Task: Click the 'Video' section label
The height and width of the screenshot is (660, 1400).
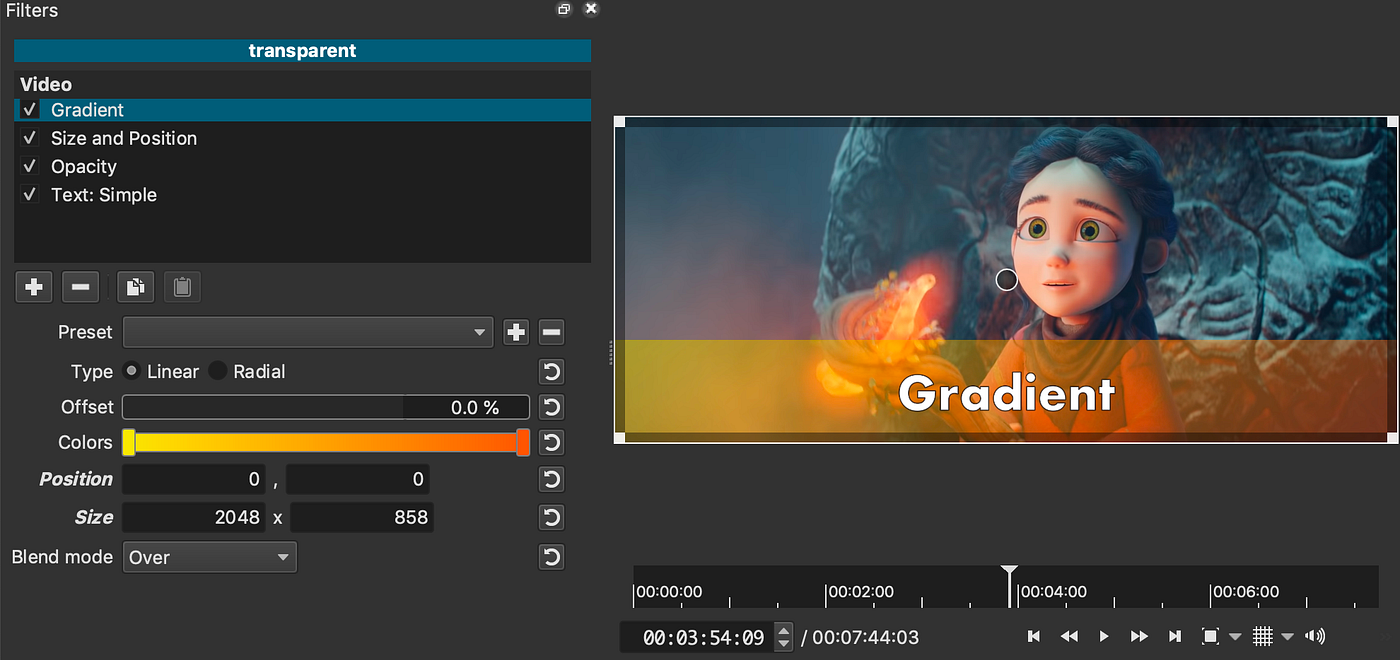Action: (x=46, y=85)
